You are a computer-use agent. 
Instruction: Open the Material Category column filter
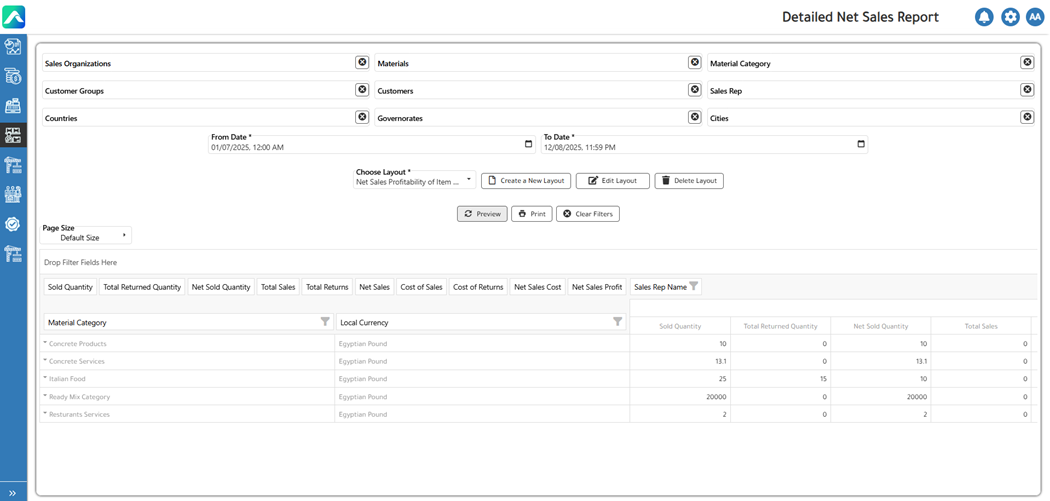[325, 322]
